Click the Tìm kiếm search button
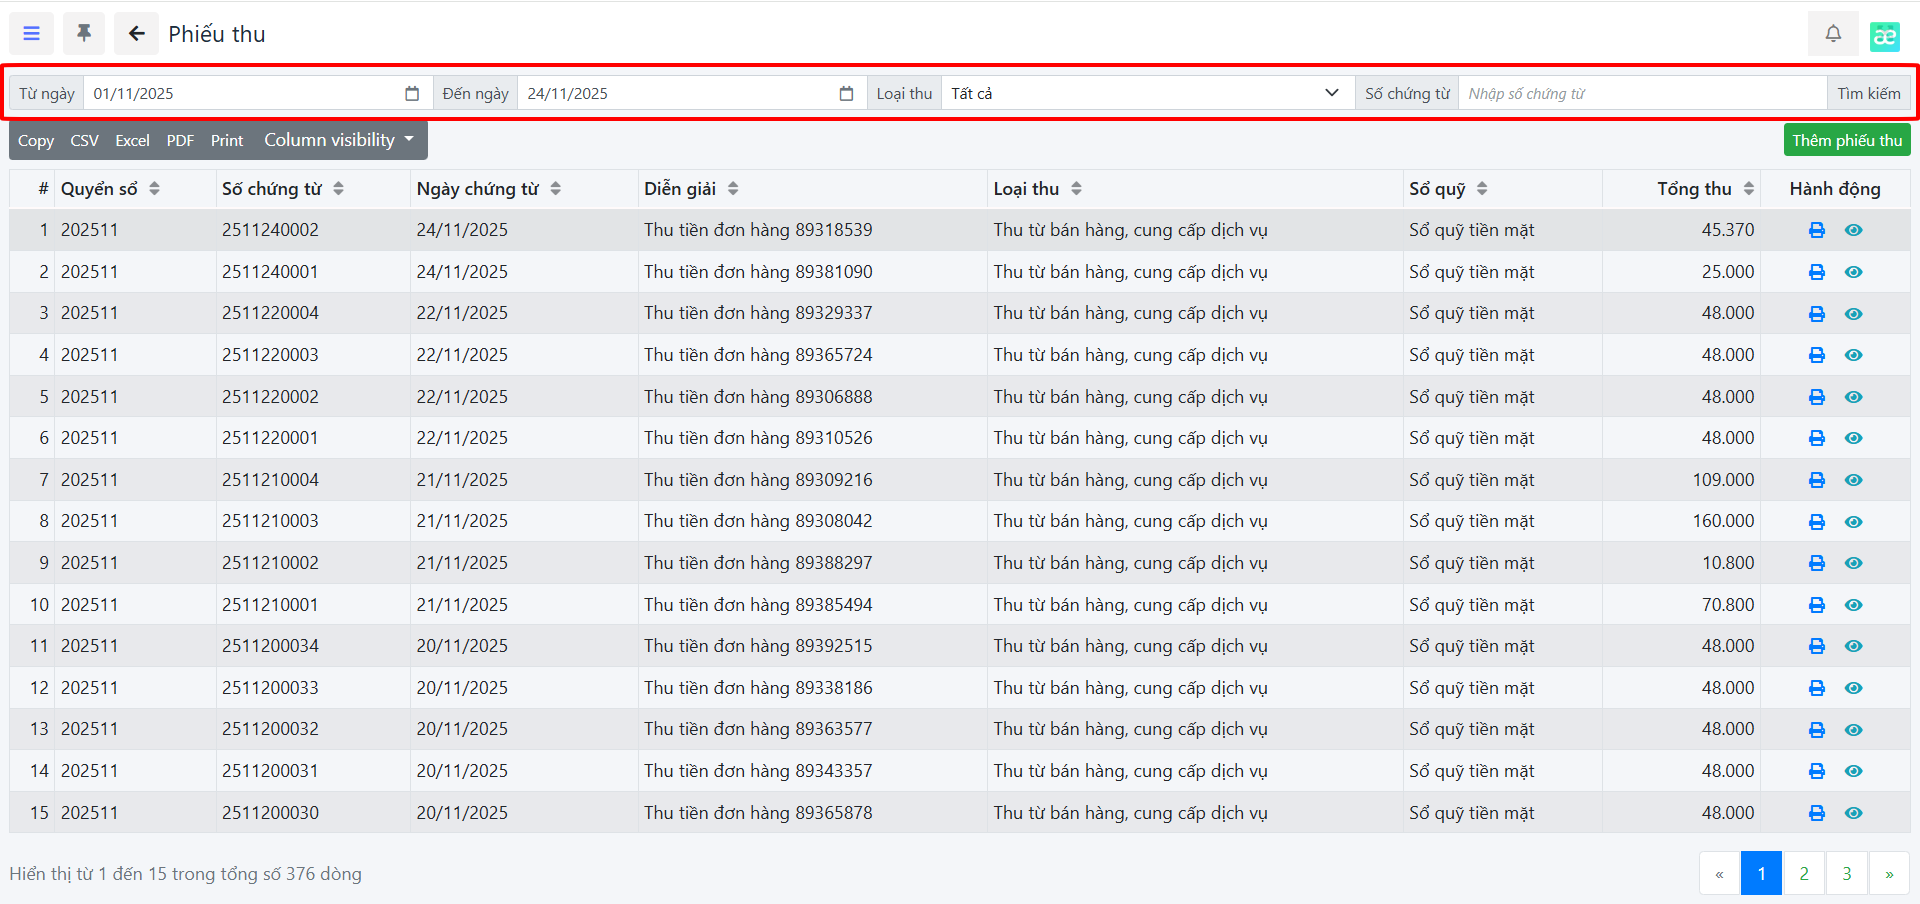This screenshot has height=904, width=1920. (1868, 94)
